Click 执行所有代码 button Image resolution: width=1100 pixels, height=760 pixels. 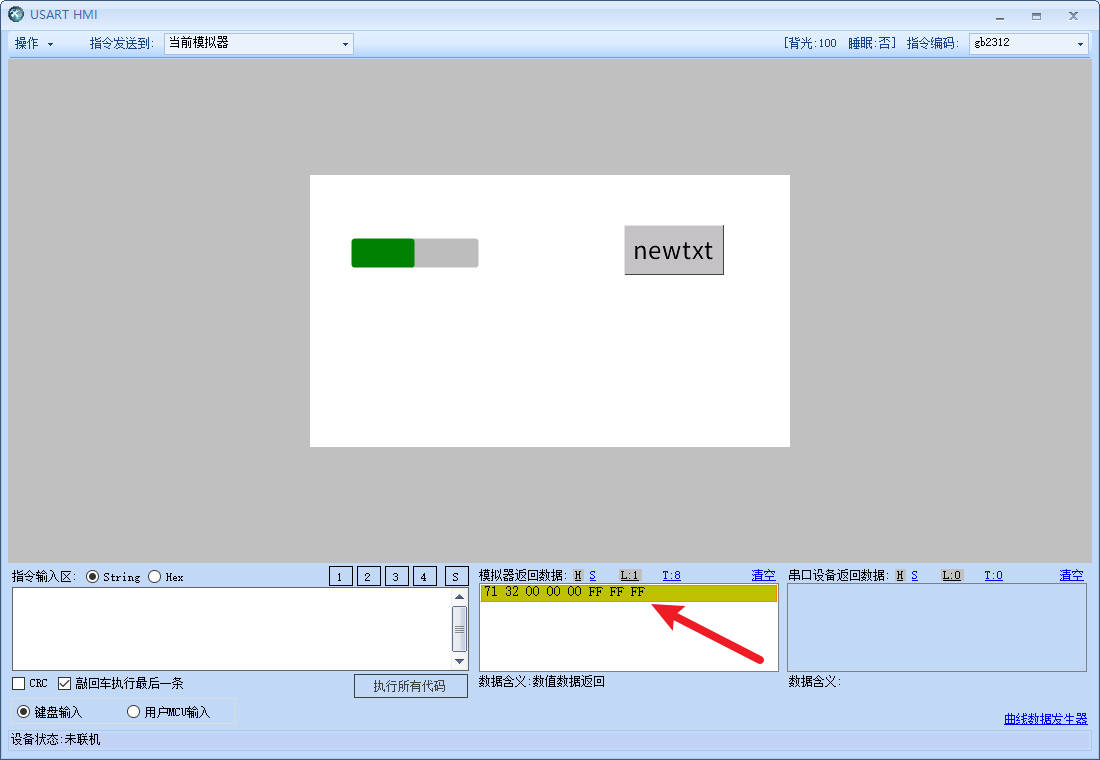point(410,686)
